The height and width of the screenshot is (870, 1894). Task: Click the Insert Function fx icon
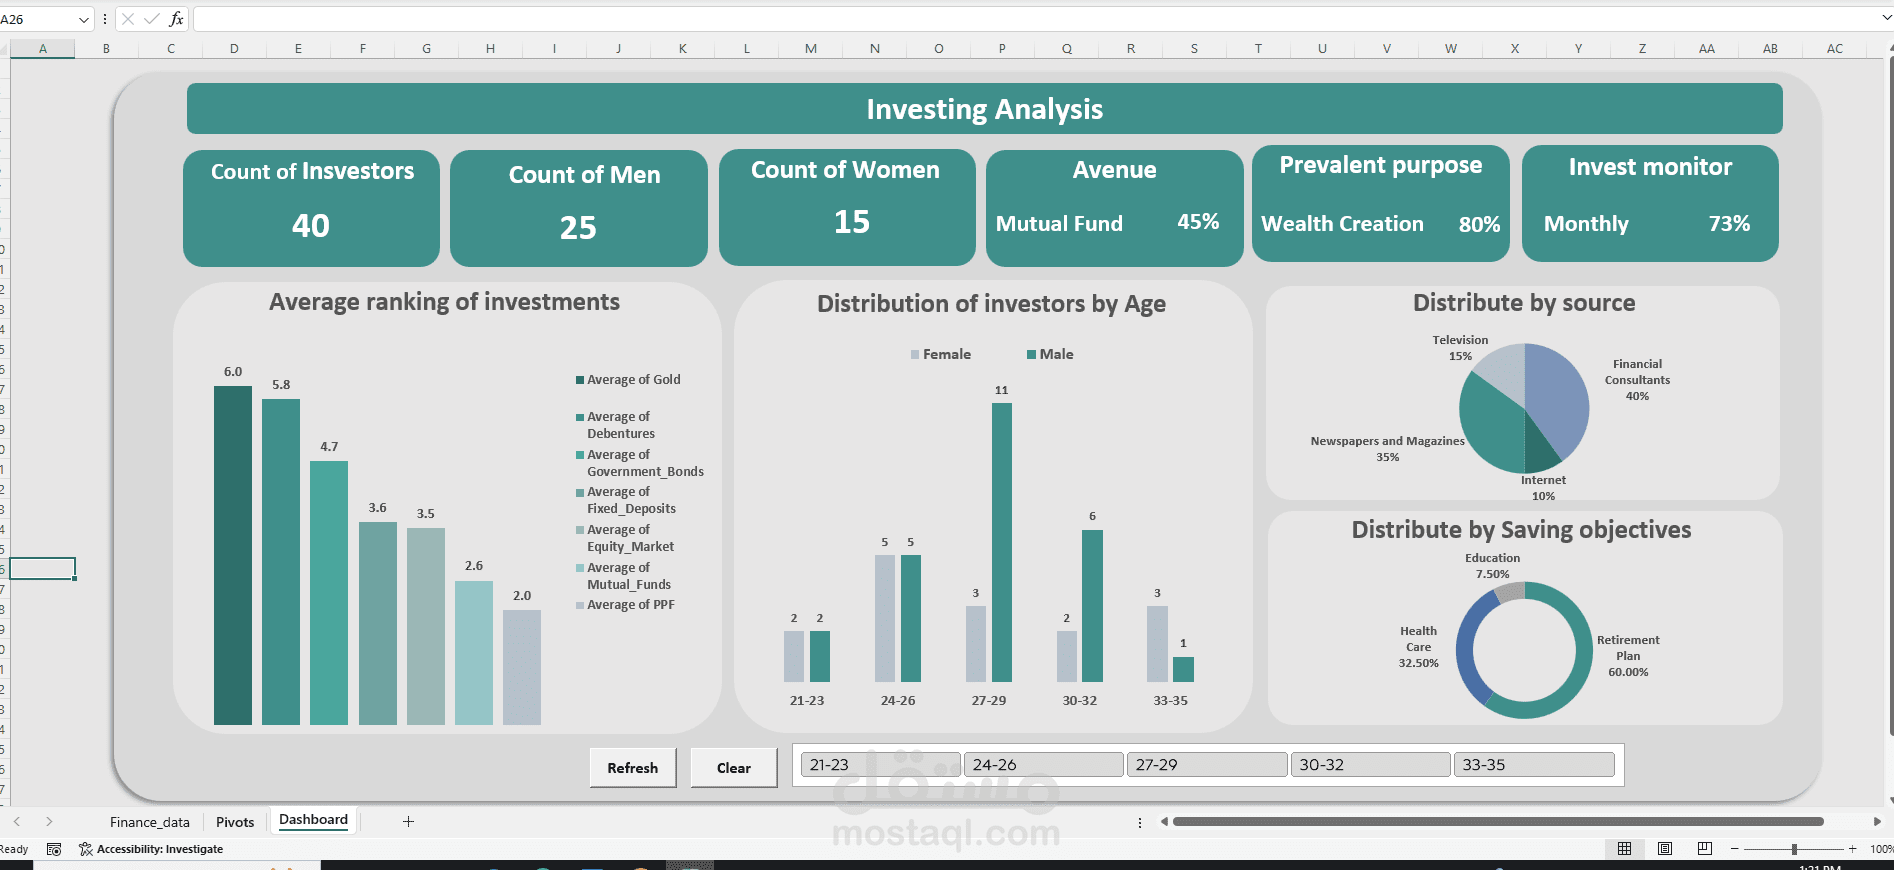point(176,19)
